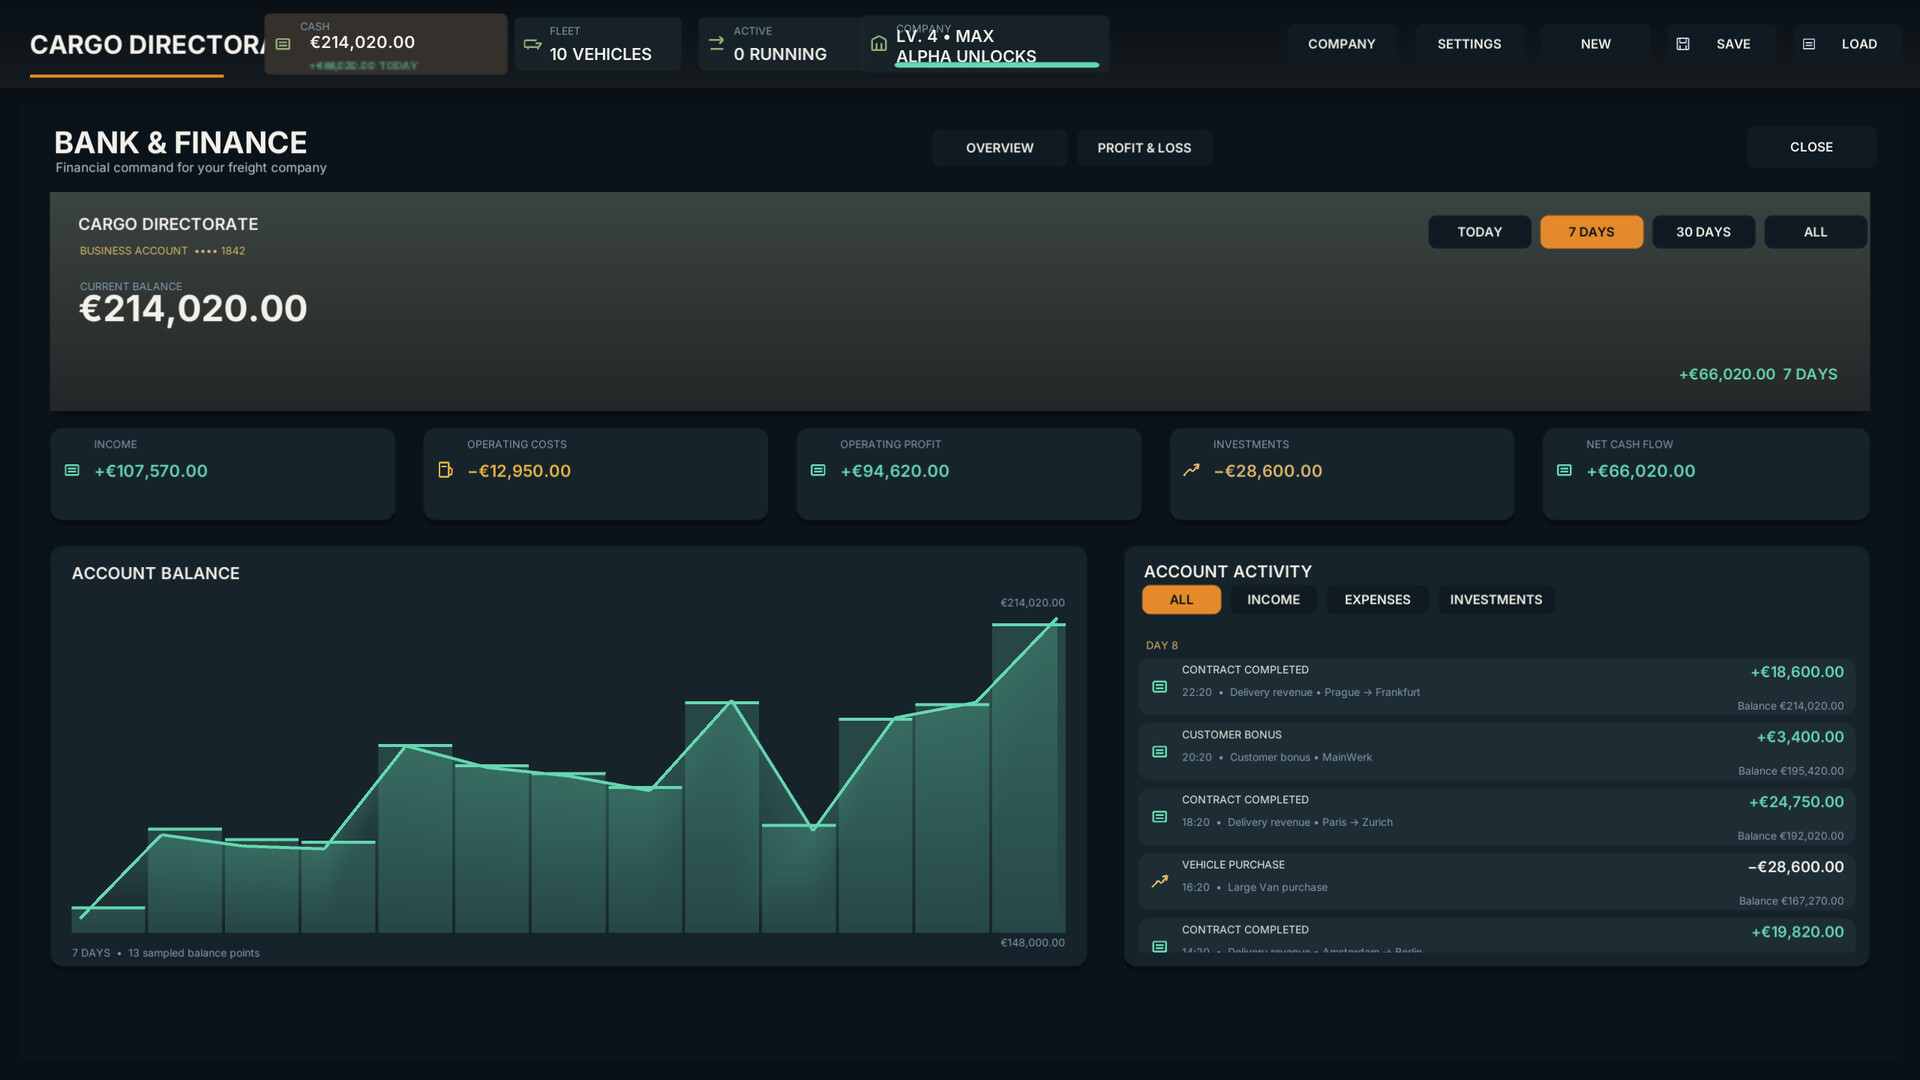The image size is (1920, 1080).
Task: Click the +€18,600.00 contract amount
Action: click(x=1797, y=672)
